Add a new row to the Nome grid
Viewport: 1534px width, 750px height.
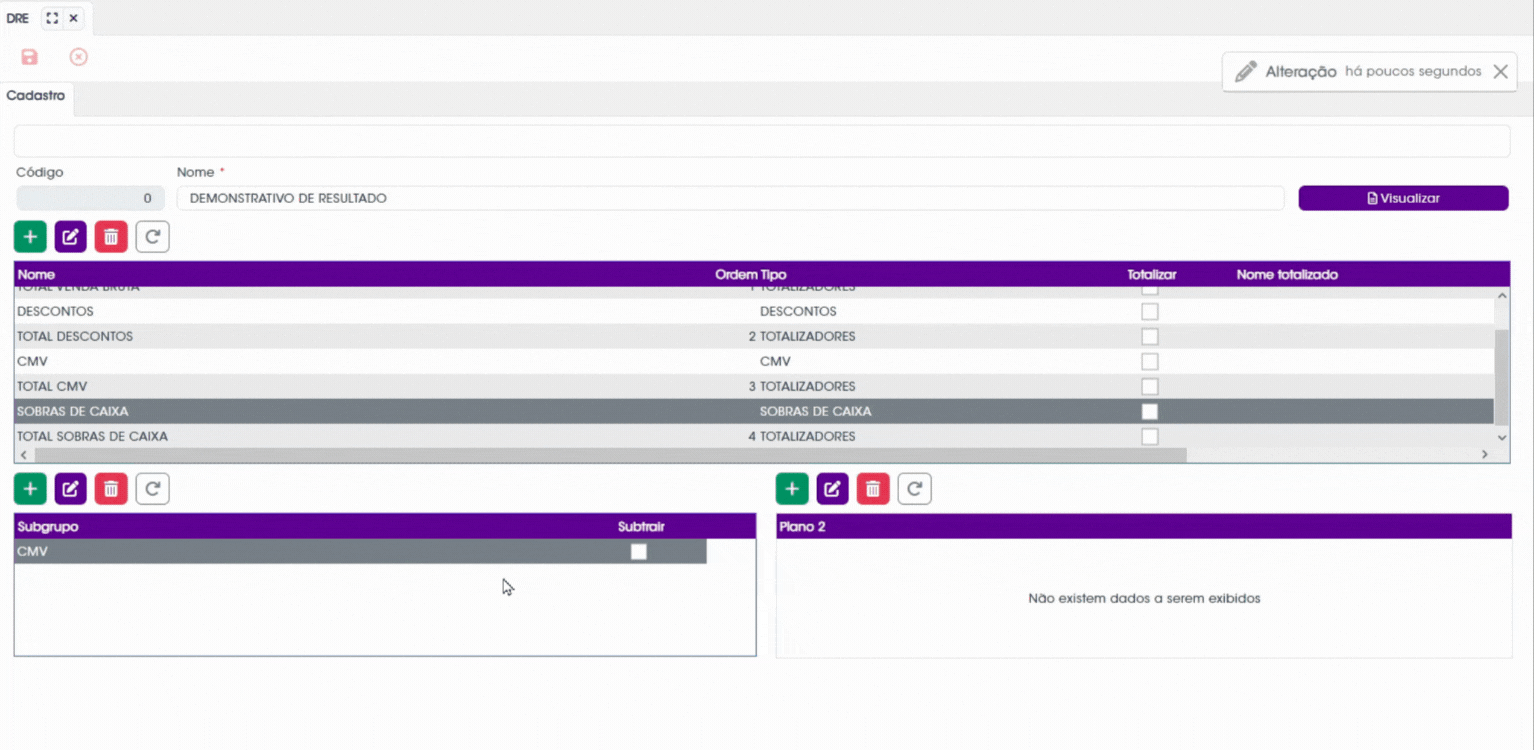click(x=30, y=237)
